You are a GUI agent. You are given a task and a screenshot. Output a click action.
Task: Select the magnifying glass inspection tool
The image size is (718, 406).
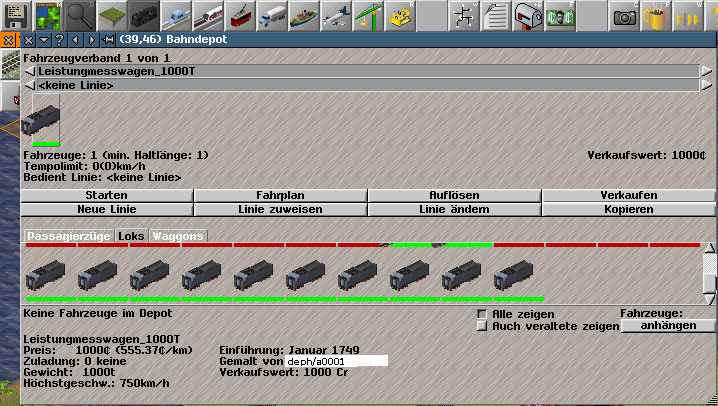81,14
